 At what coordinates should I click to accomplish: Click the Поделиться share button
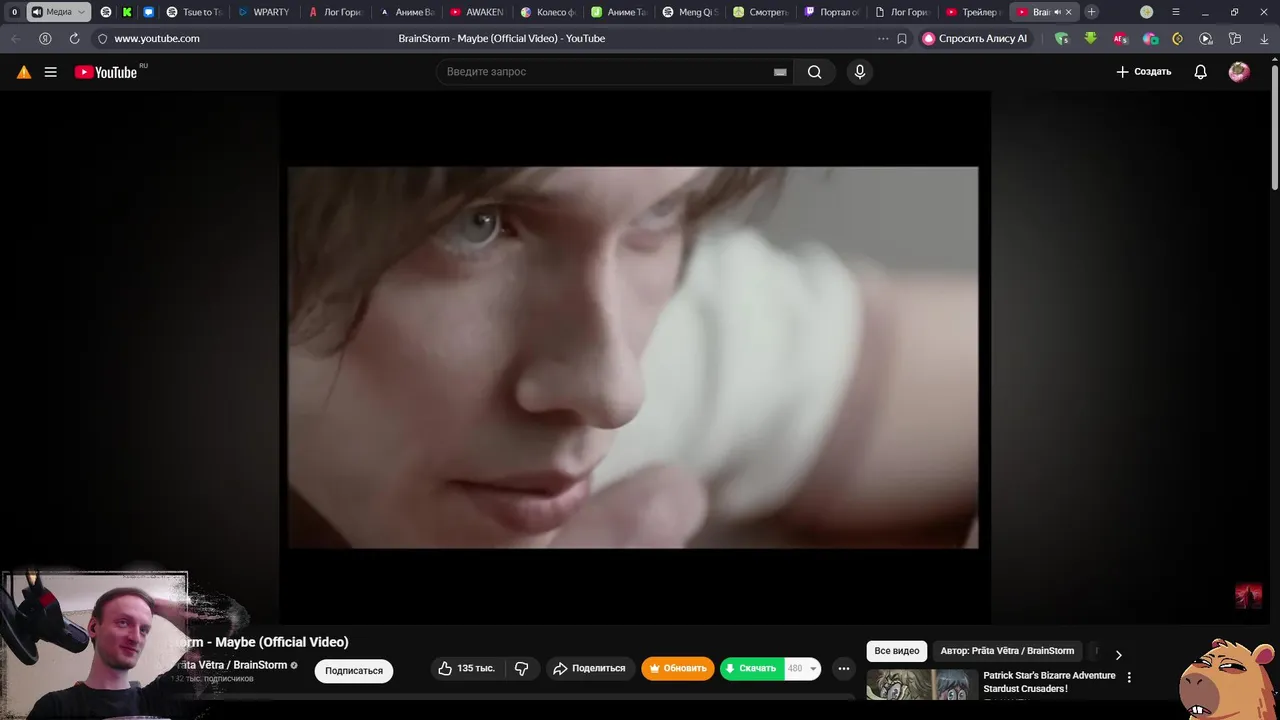click(589, 668)
